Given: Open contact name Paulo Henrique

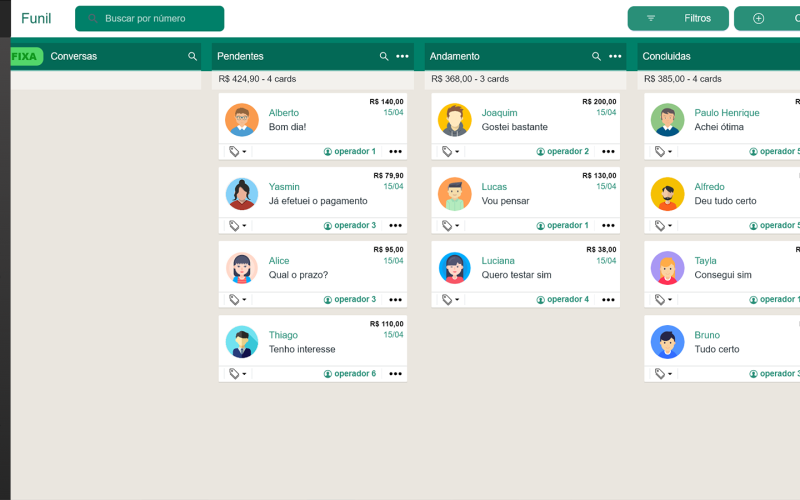Looking at the screenshot, I should pyautogui.click(x=727, y=113).
